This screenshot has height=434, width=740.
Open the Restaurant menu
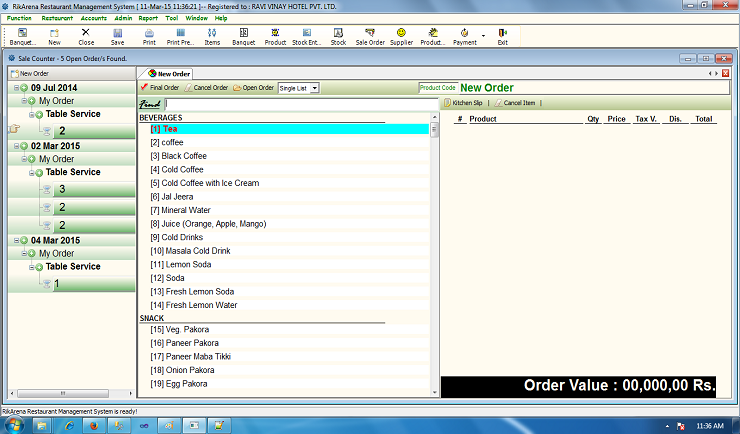coord(57,18)
